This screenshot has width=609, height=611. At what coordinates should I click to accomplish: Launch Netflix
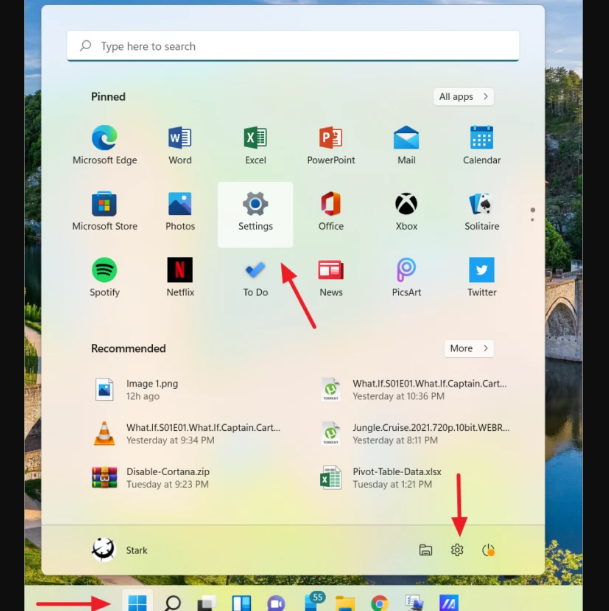(x=180, y=277)
